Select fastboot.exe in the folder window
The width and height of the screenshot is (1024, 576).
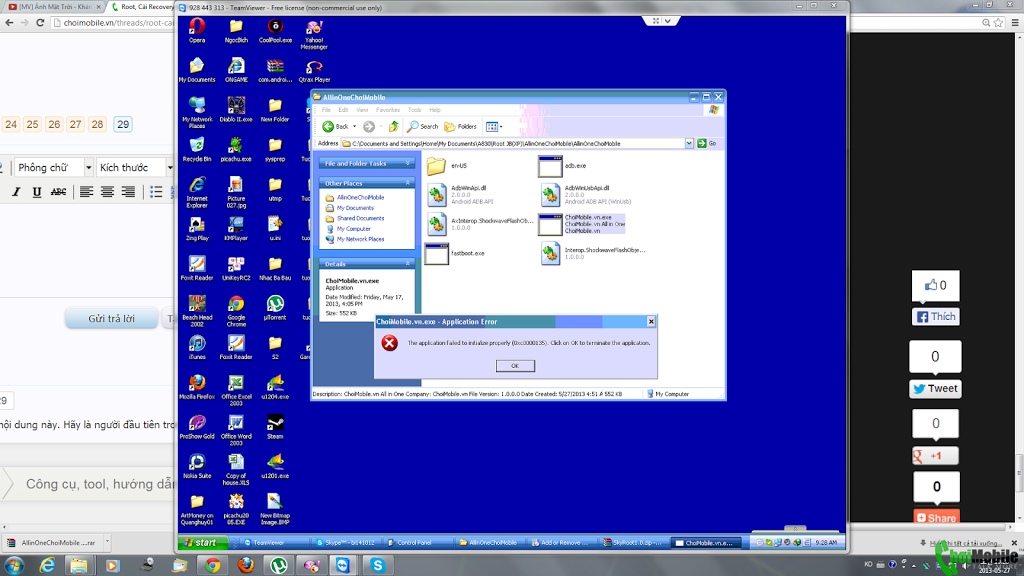point(455,253)
